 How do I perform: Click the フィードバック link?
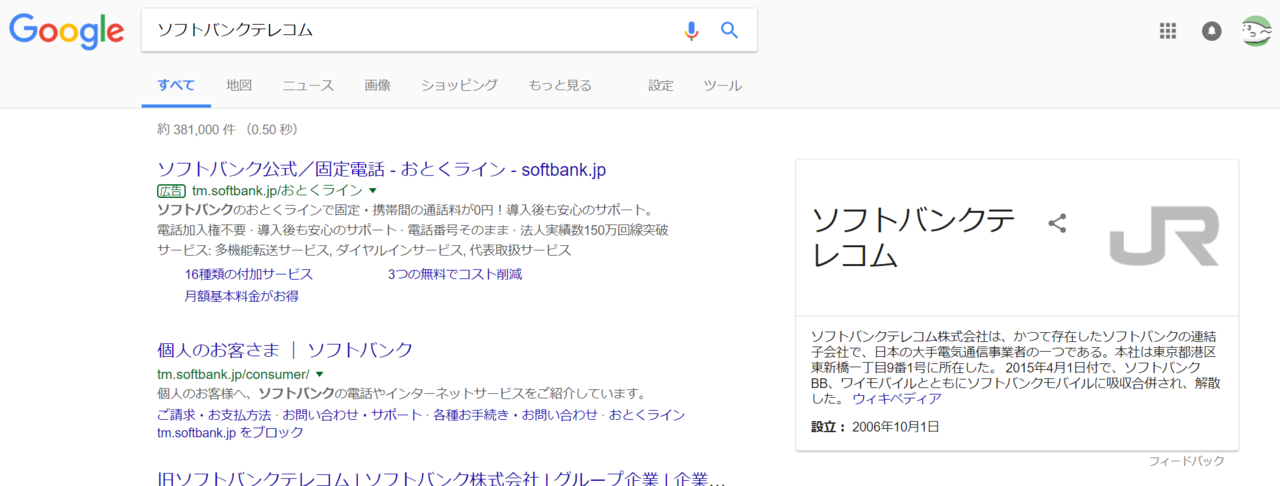point(1186,461)
